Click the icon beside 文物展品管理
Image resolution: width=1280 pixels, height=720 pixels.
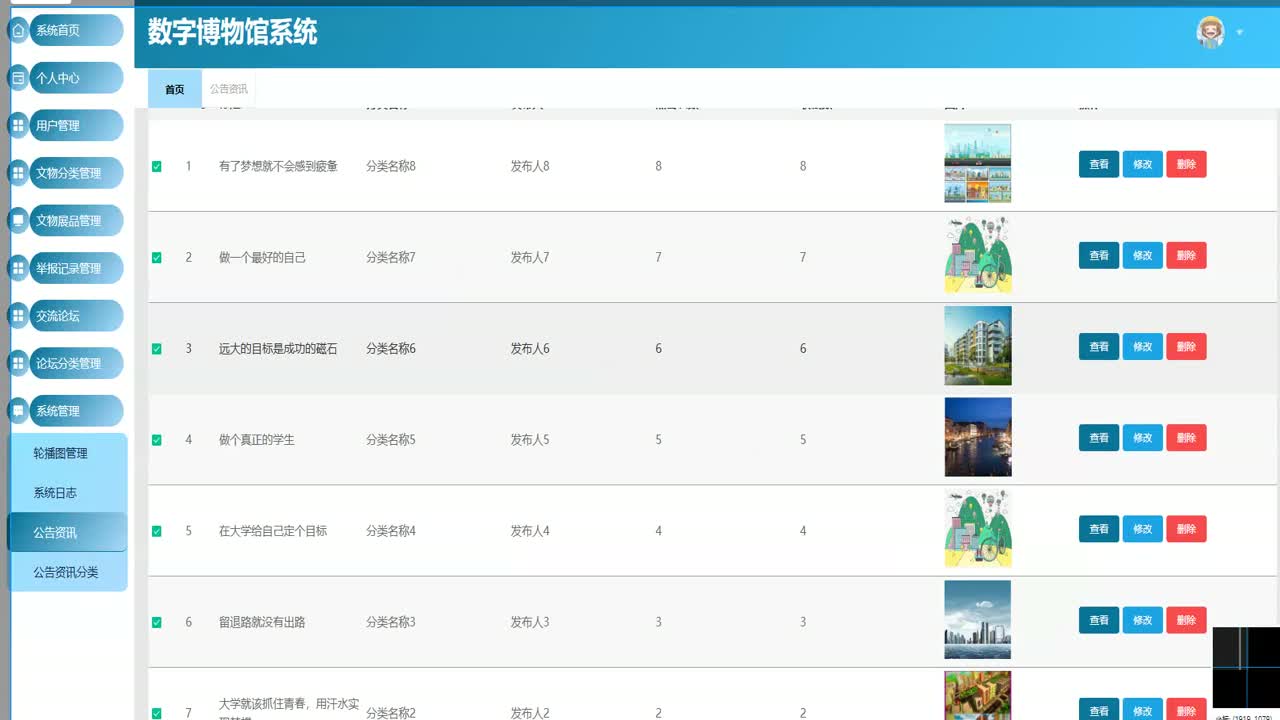point(18,221)
